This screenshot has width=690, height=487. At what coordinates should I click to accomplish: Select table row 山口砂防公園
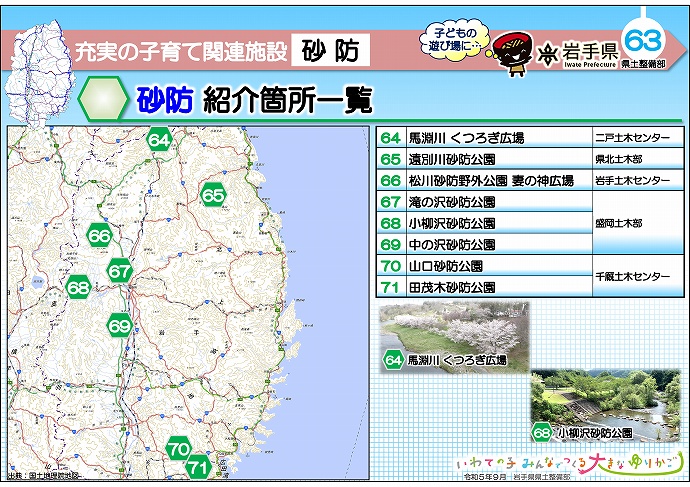pyautogui.click(x=484, y=266)
